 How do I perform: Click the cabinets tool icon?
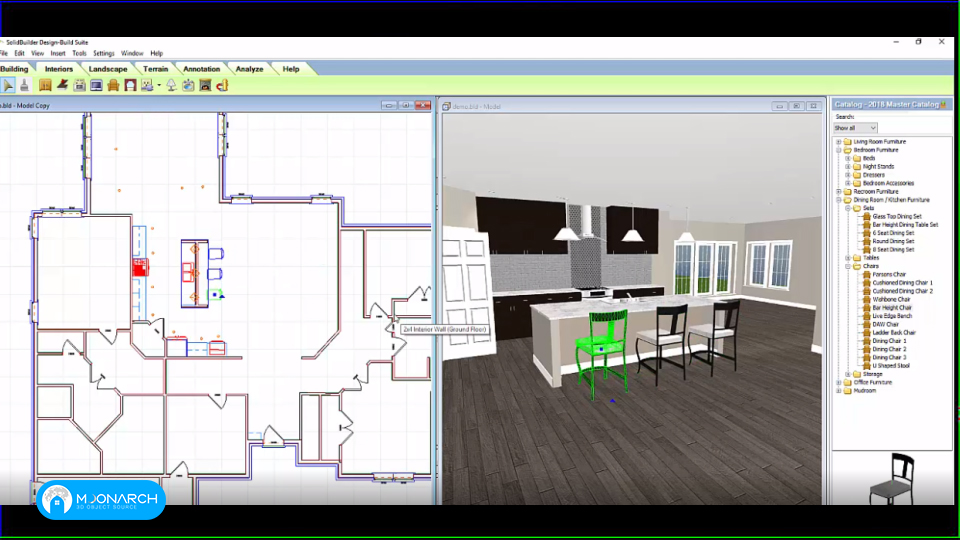pyautogui.click(x=45, y=86)
